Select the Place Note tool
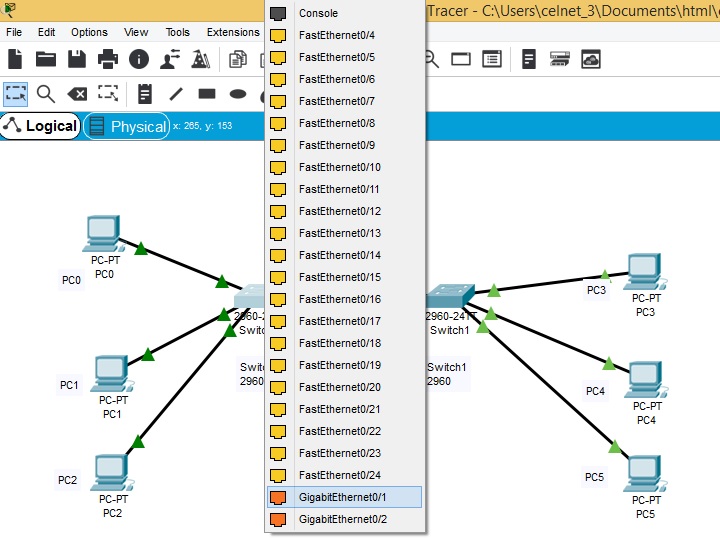Viewport: 720px width, 538px height. point(145,94)
